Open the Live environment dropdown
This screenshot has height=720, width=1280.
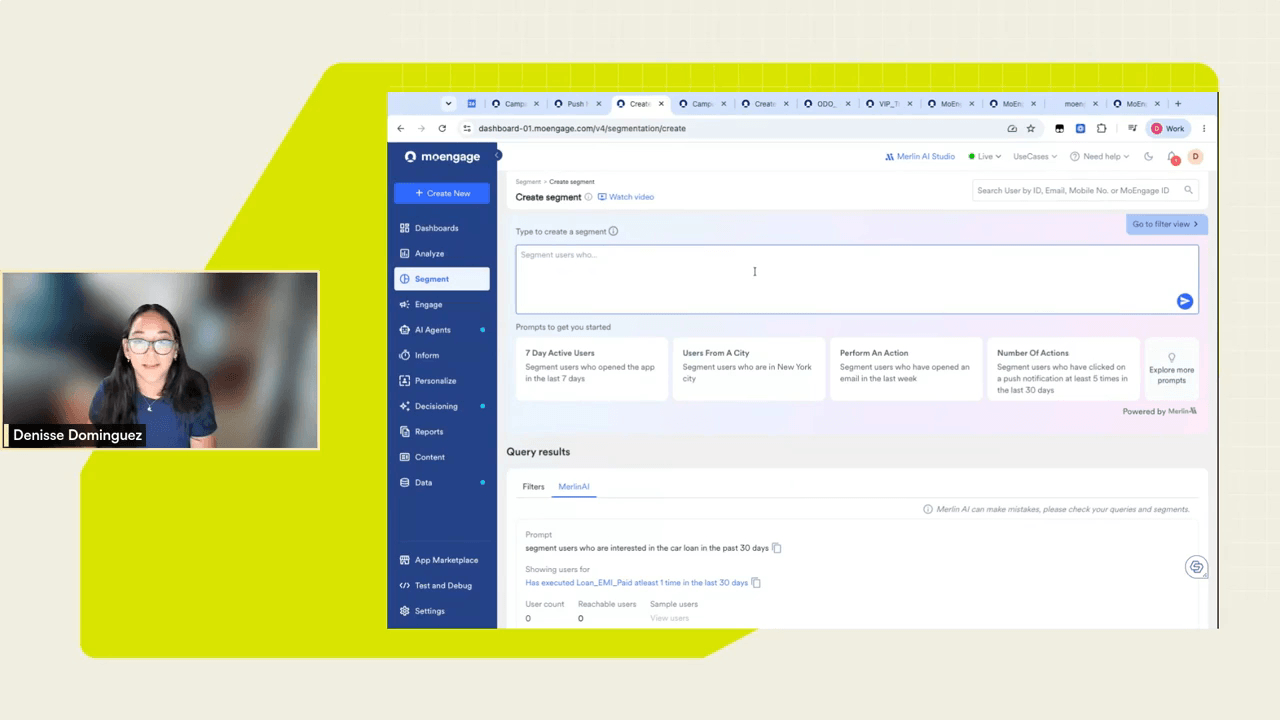tap(985, 157)
